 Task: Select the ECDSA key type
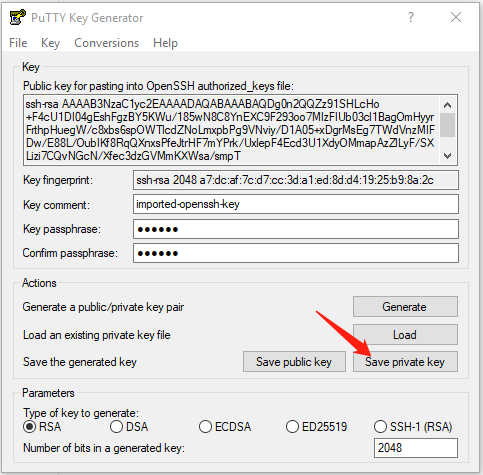225,427
